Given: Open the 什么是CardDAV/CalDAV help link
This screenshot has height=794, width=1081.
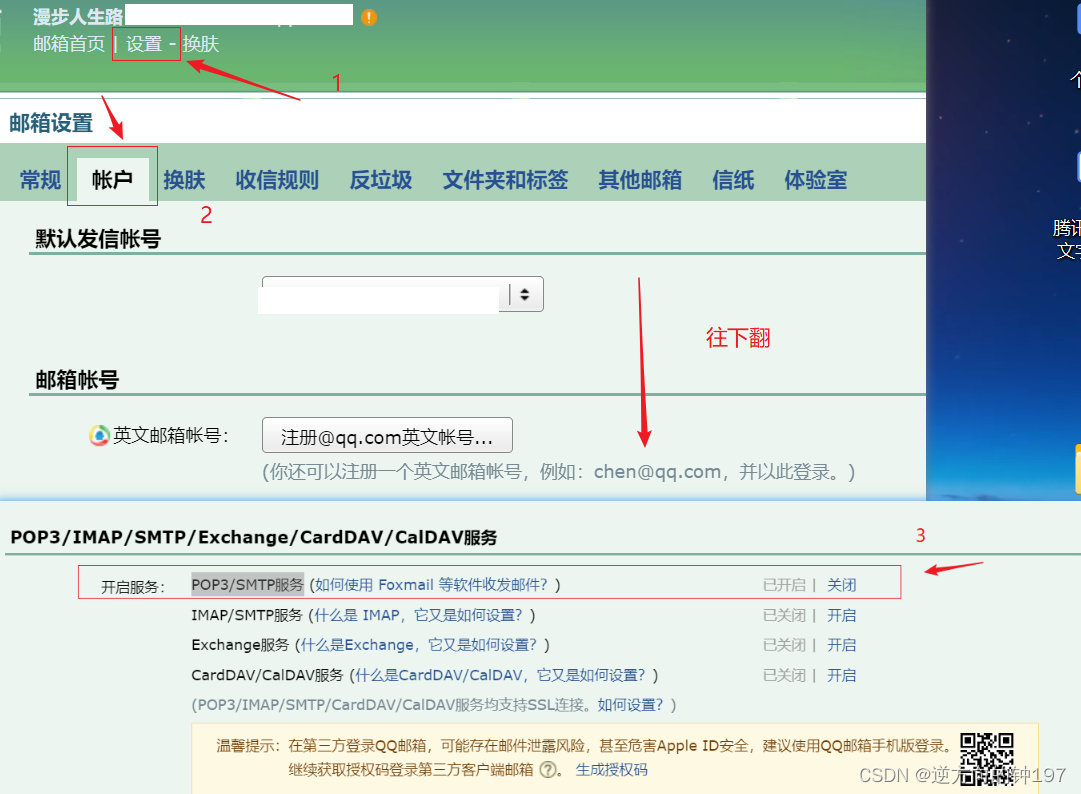Looking at the screenshot, I should (x=501, y=675).
